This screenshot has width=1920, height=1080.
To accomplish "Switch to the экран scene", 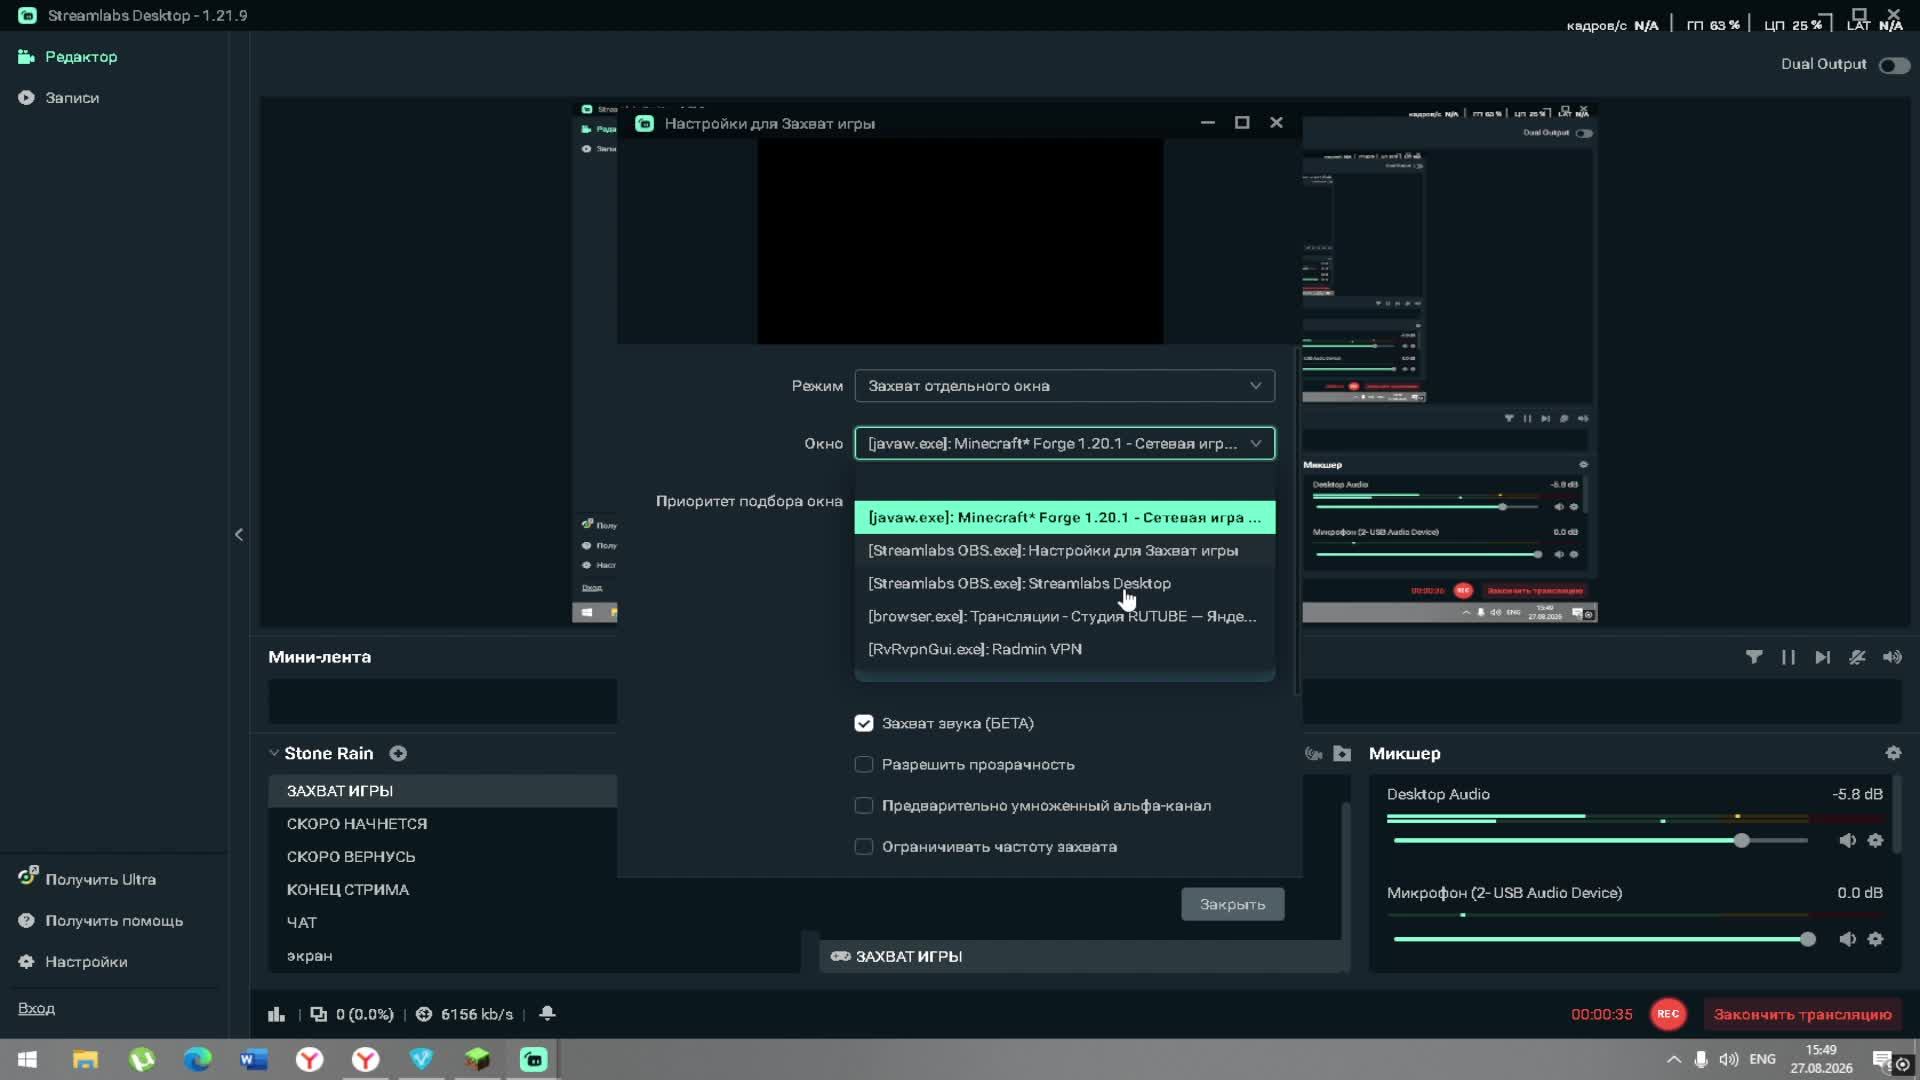I will [x=534, y=956].
